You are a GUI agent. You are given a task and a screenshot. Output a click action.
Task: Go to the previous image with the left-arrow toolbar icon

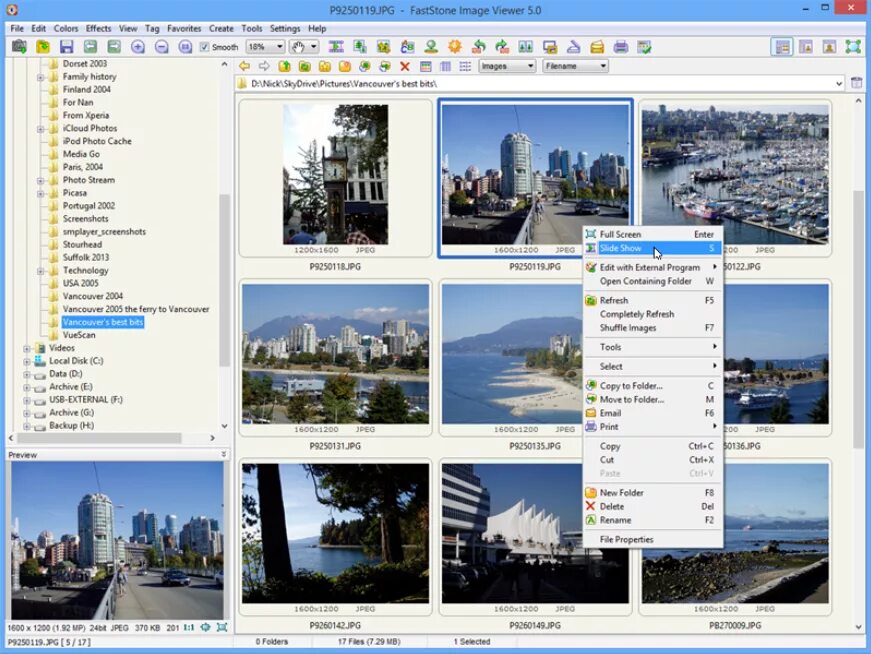(90, 47)
